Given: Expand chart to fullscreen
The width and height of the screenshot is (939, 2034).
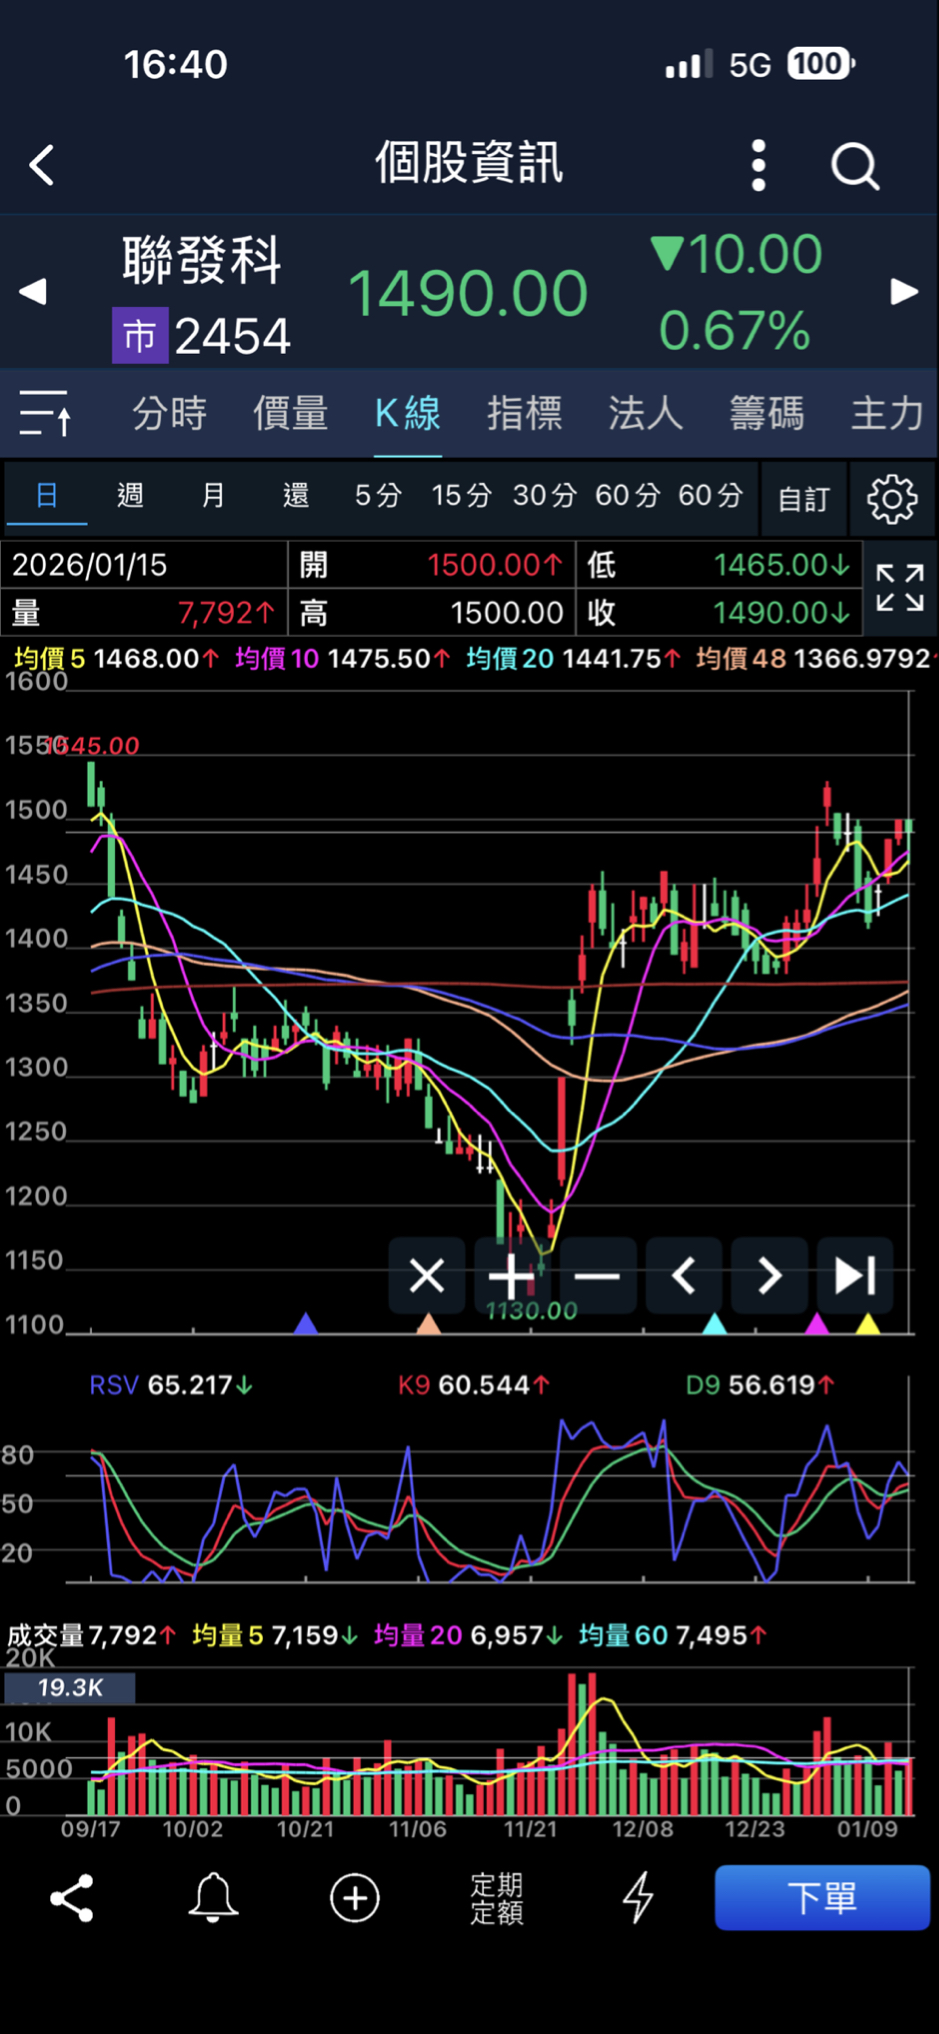Looking at the screenshot, I should (899, 588).
